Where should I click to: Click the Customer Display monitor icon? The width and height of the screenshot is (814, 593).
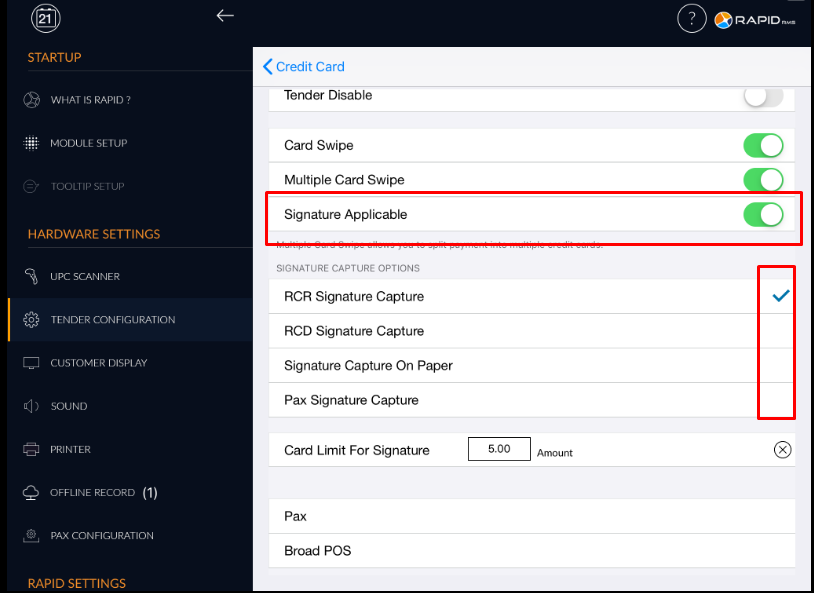coord(31,363)
